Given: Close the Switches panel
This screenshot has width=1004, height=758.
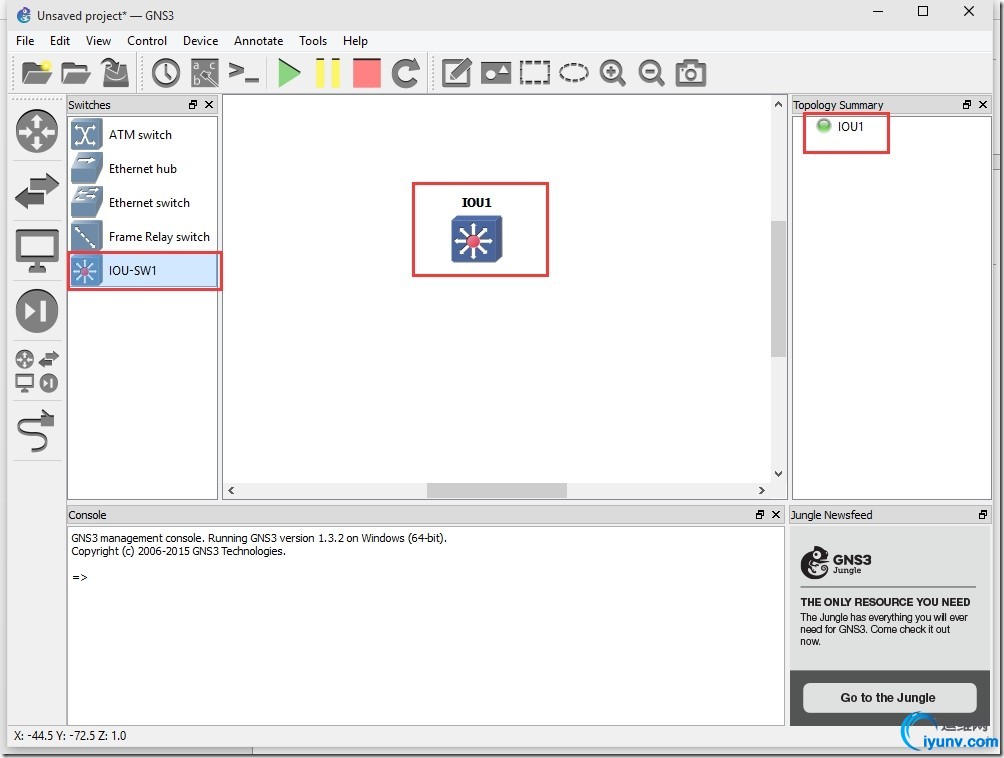Looking at the screenshot, I should (x=209, y=104).
